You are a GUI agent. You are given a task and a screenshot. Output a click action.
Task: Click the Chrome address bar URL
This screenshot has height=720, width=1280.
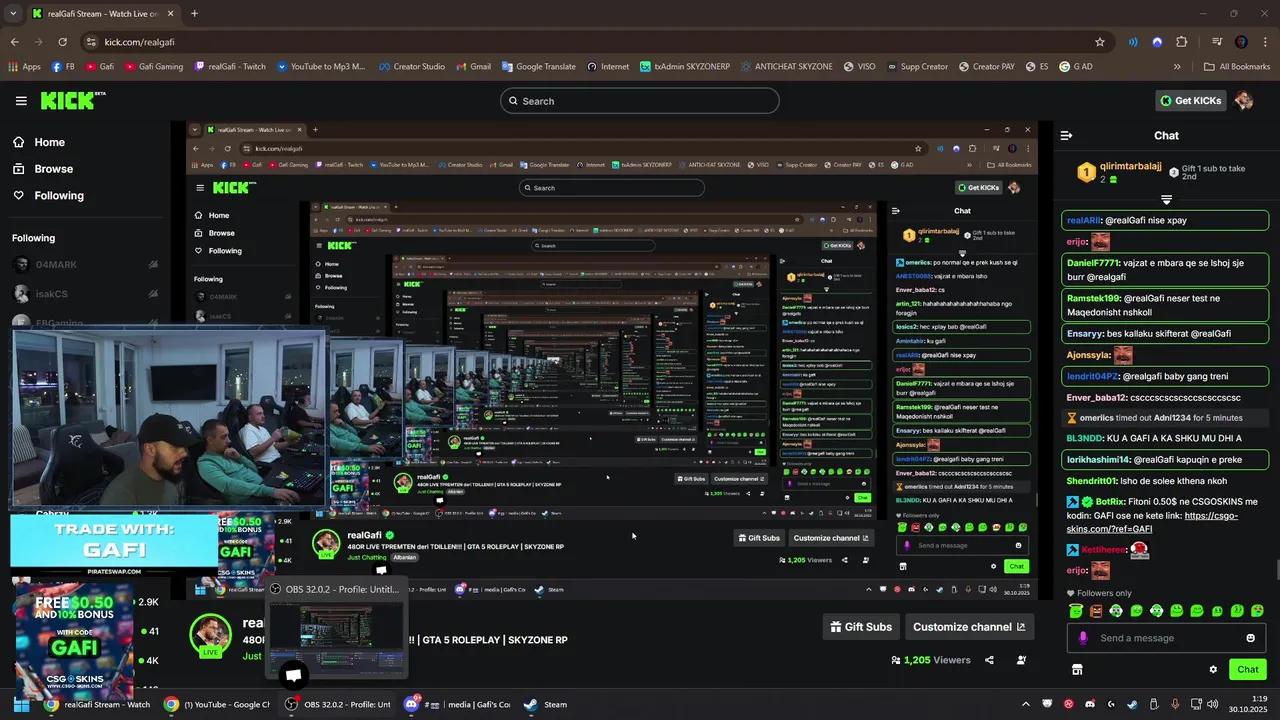[x=140, y=42]
